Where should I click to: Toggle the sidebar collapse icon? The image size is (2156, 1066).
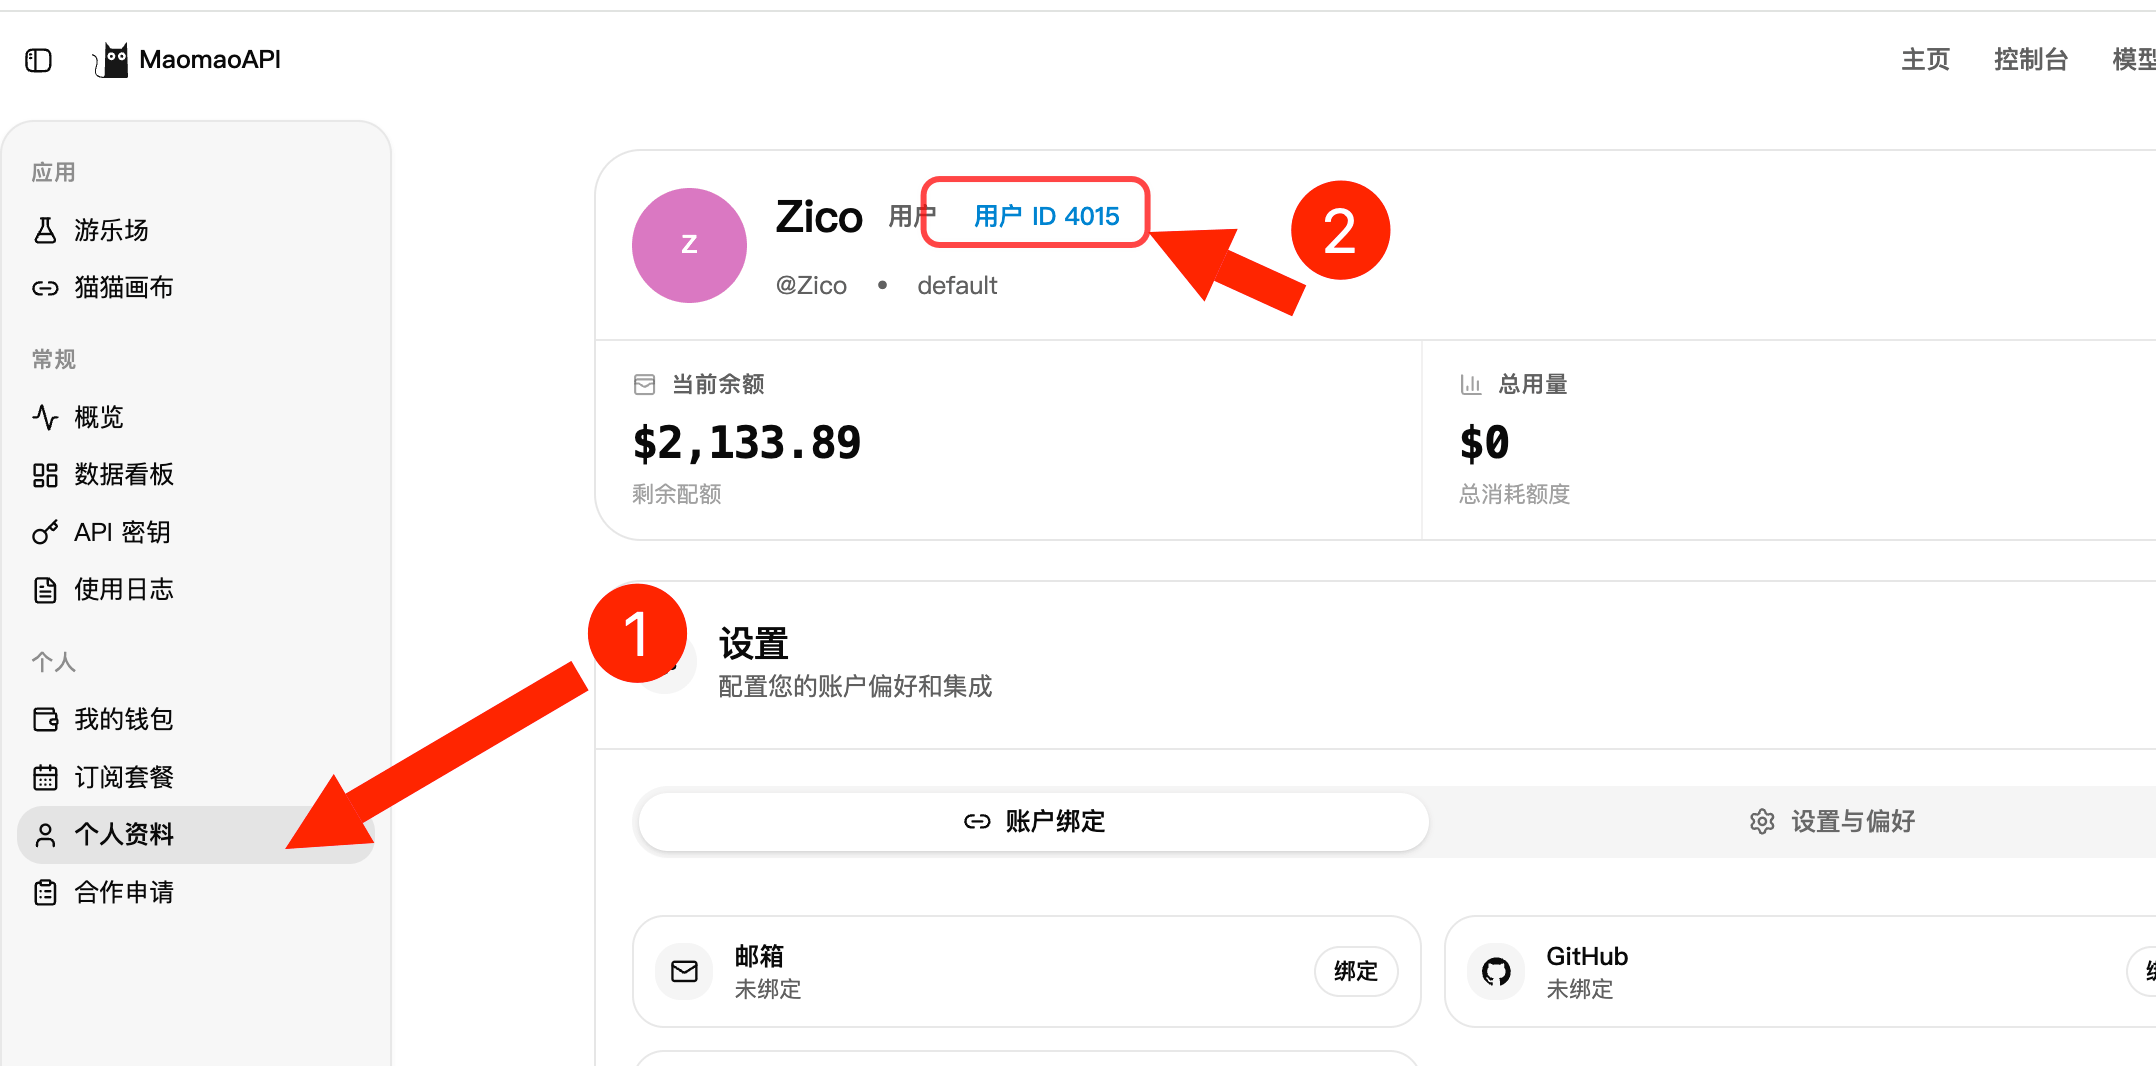pos(38,60)
